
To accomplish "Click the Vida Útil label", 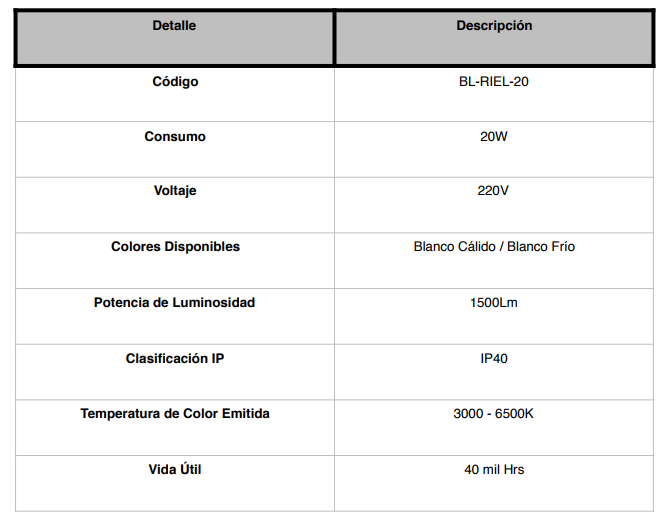I will pos(175,469).
